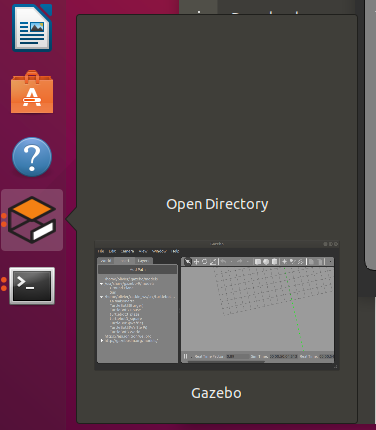376x430 pixels.
Task: Select the Gazebo window preview thumbnail
Action: tap(217, 305)
